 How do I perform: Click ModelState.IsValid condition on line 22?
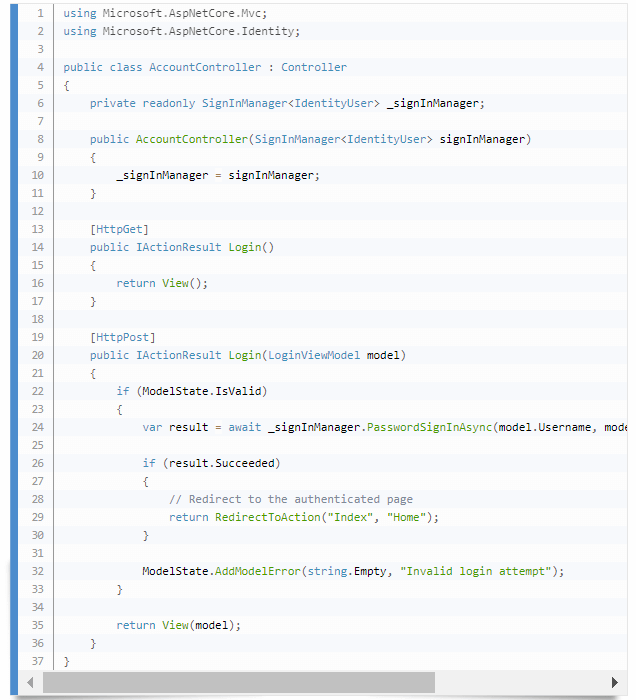coord(205,391)
